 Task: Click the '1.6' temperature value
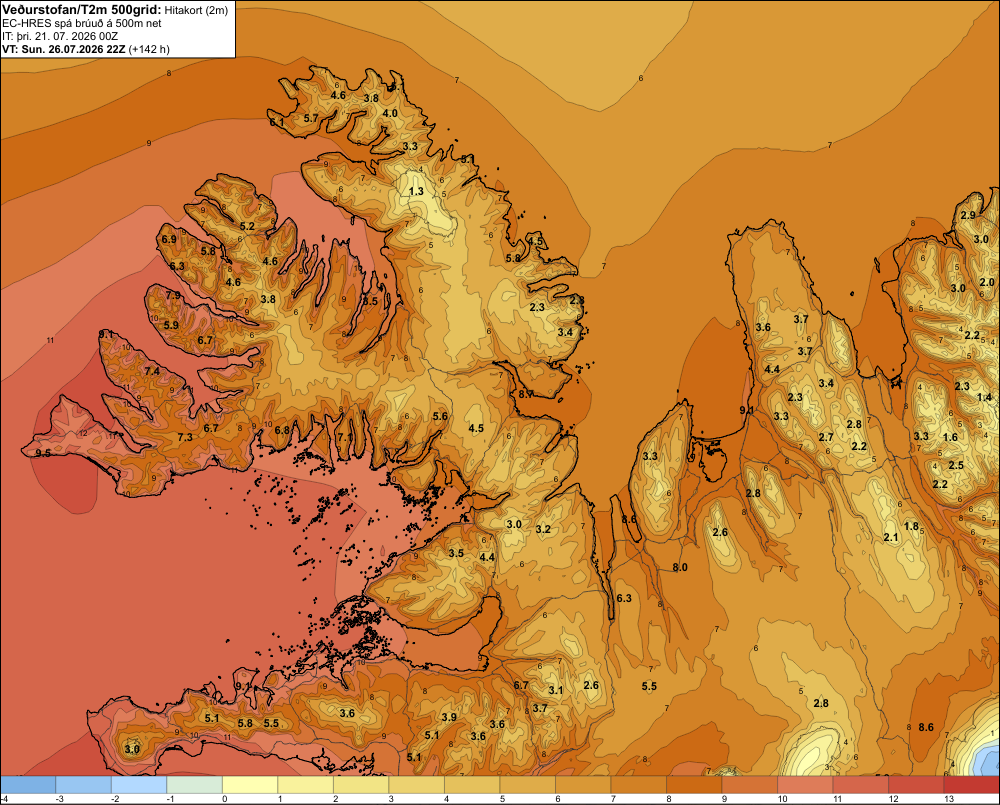point(951,438)
